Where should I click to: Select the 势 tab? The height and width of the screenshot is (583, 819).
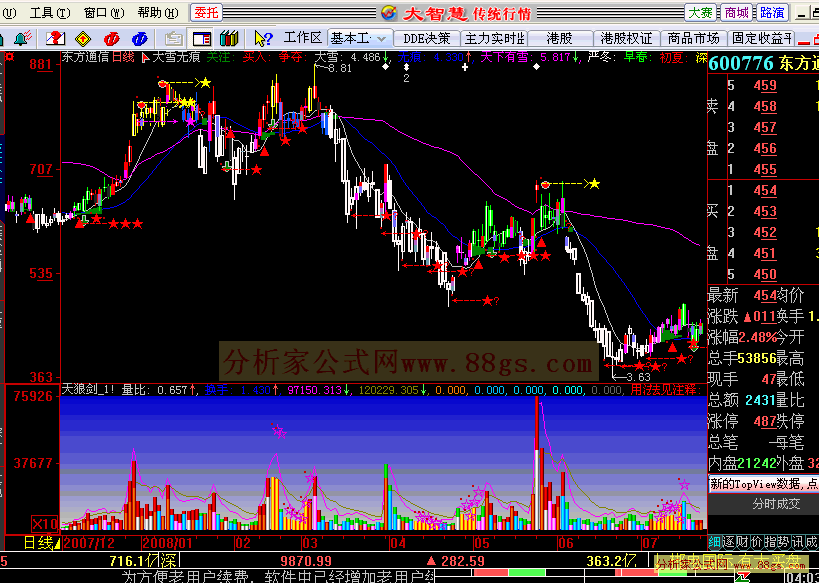coord(784,542)
